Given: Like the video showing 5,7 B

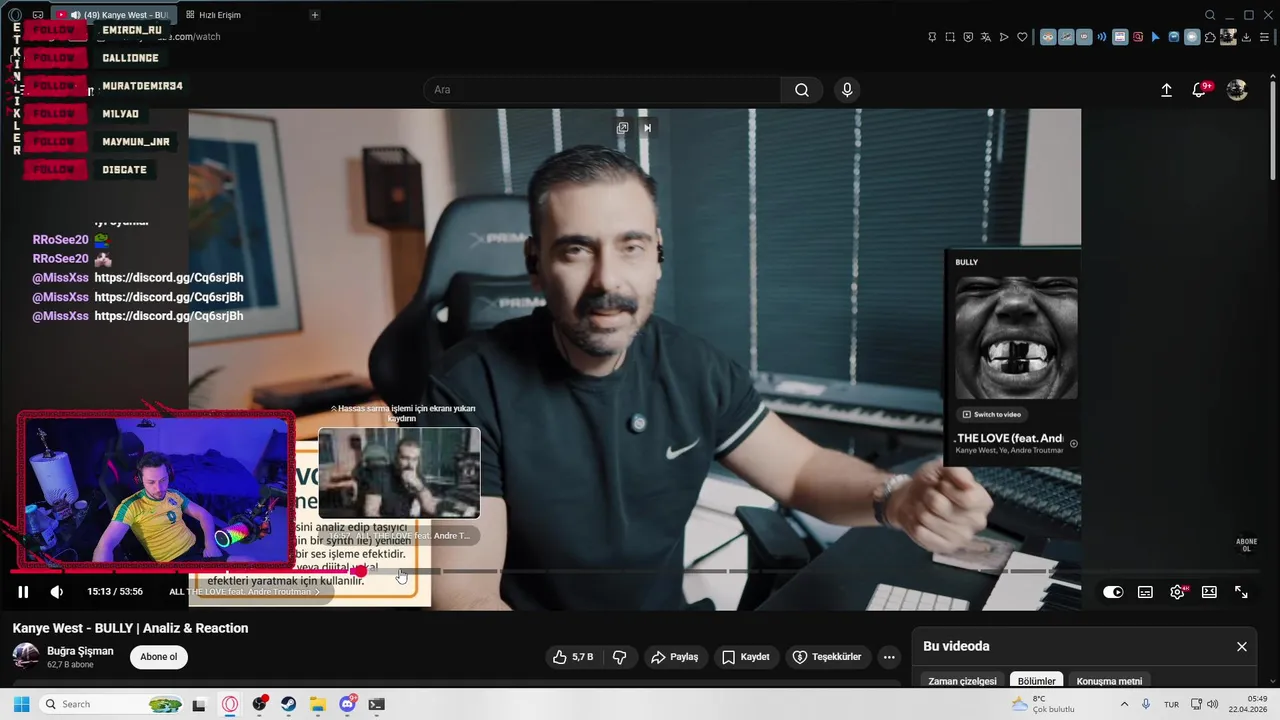Looking at the screenshot, I should pos(574,657).
